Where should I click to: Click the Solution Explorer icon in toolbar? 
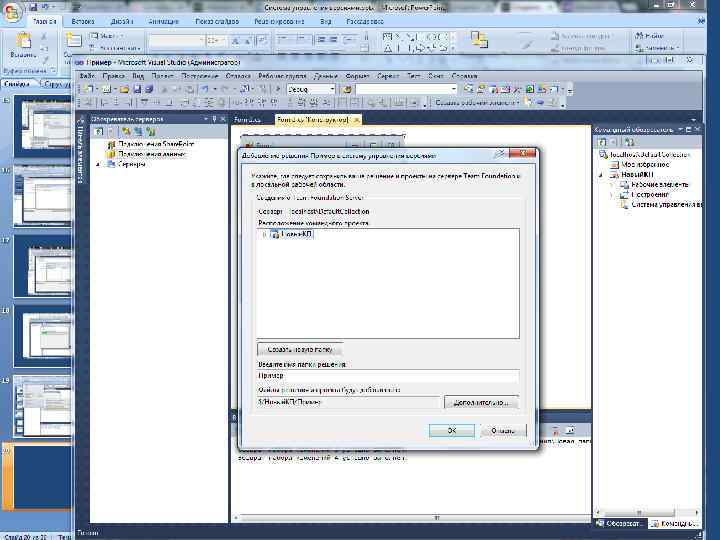(x=468, y=90)
